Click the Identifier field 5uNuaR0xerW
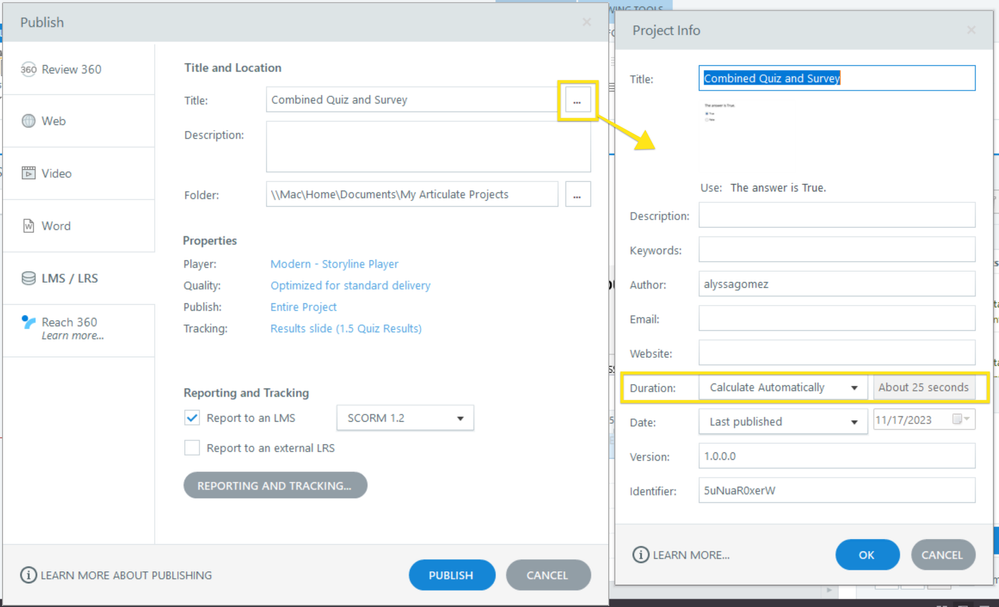999x607 pixels. 837,490
